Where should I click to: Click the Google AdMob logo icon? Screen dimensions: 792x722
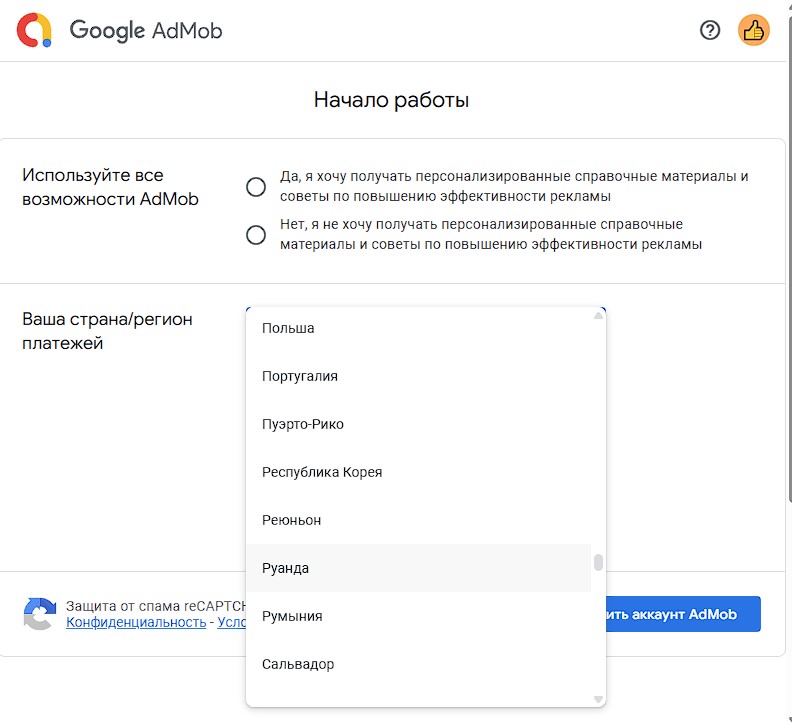[x=34, y=30]
